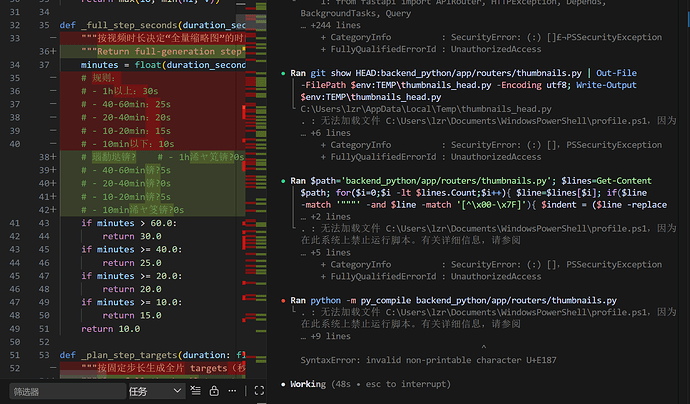
Task: Click the added-line gutter marker '36+'
Action: click(48, 51)
